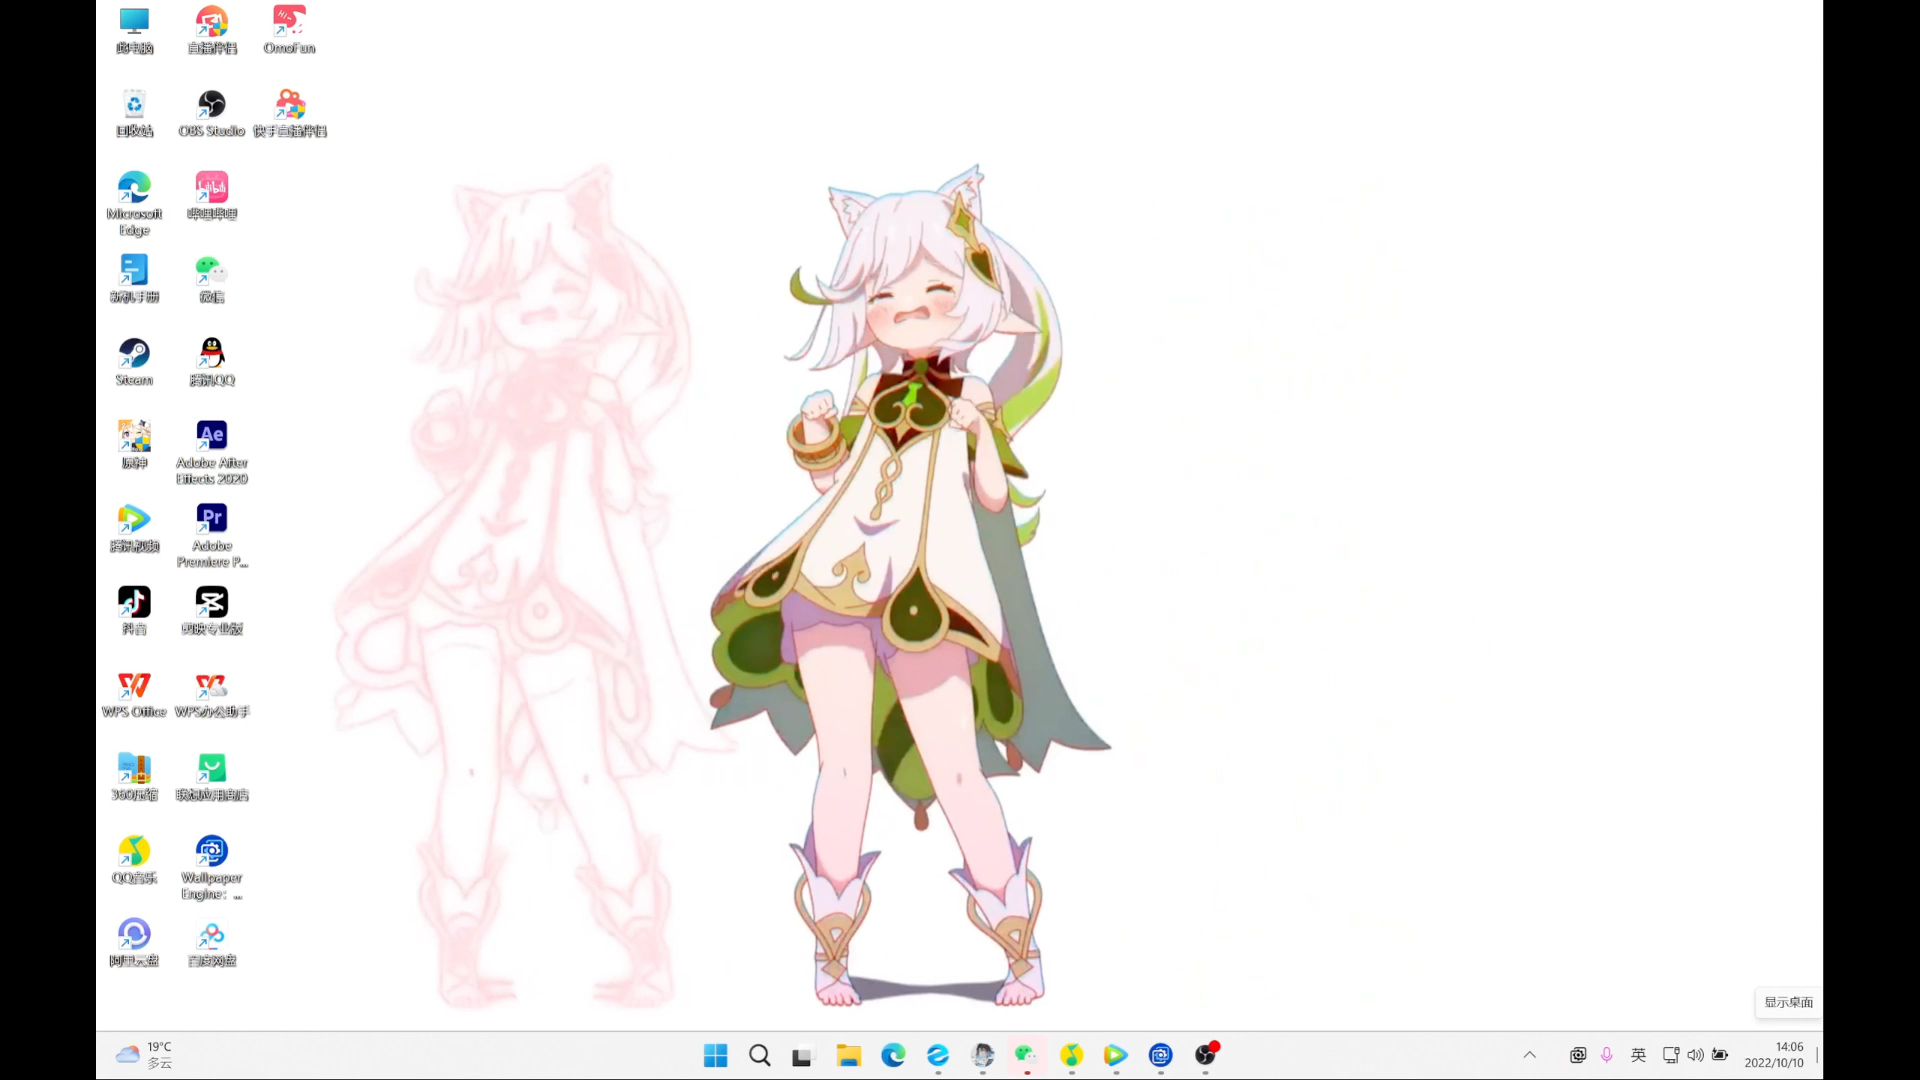This screenshot has height=1080, width=1920.
Task: Click the purple microphone tray icon
Action: pos(1607,1055)
